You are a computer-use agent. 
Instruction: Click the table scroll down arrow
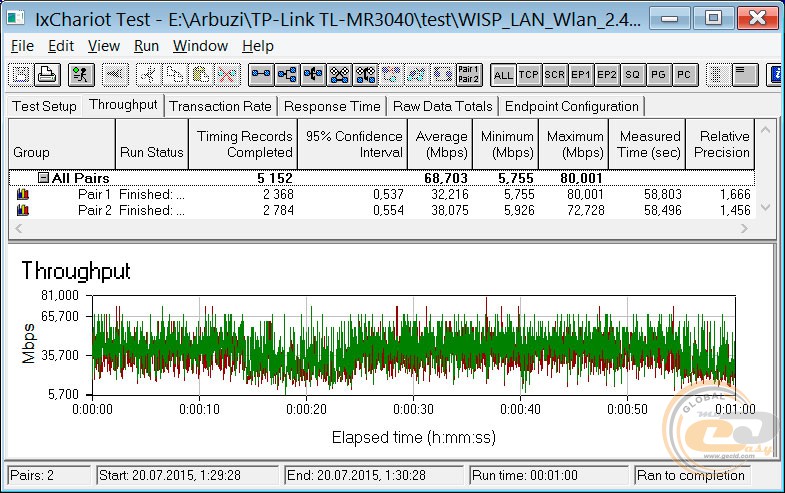(765, 207)
